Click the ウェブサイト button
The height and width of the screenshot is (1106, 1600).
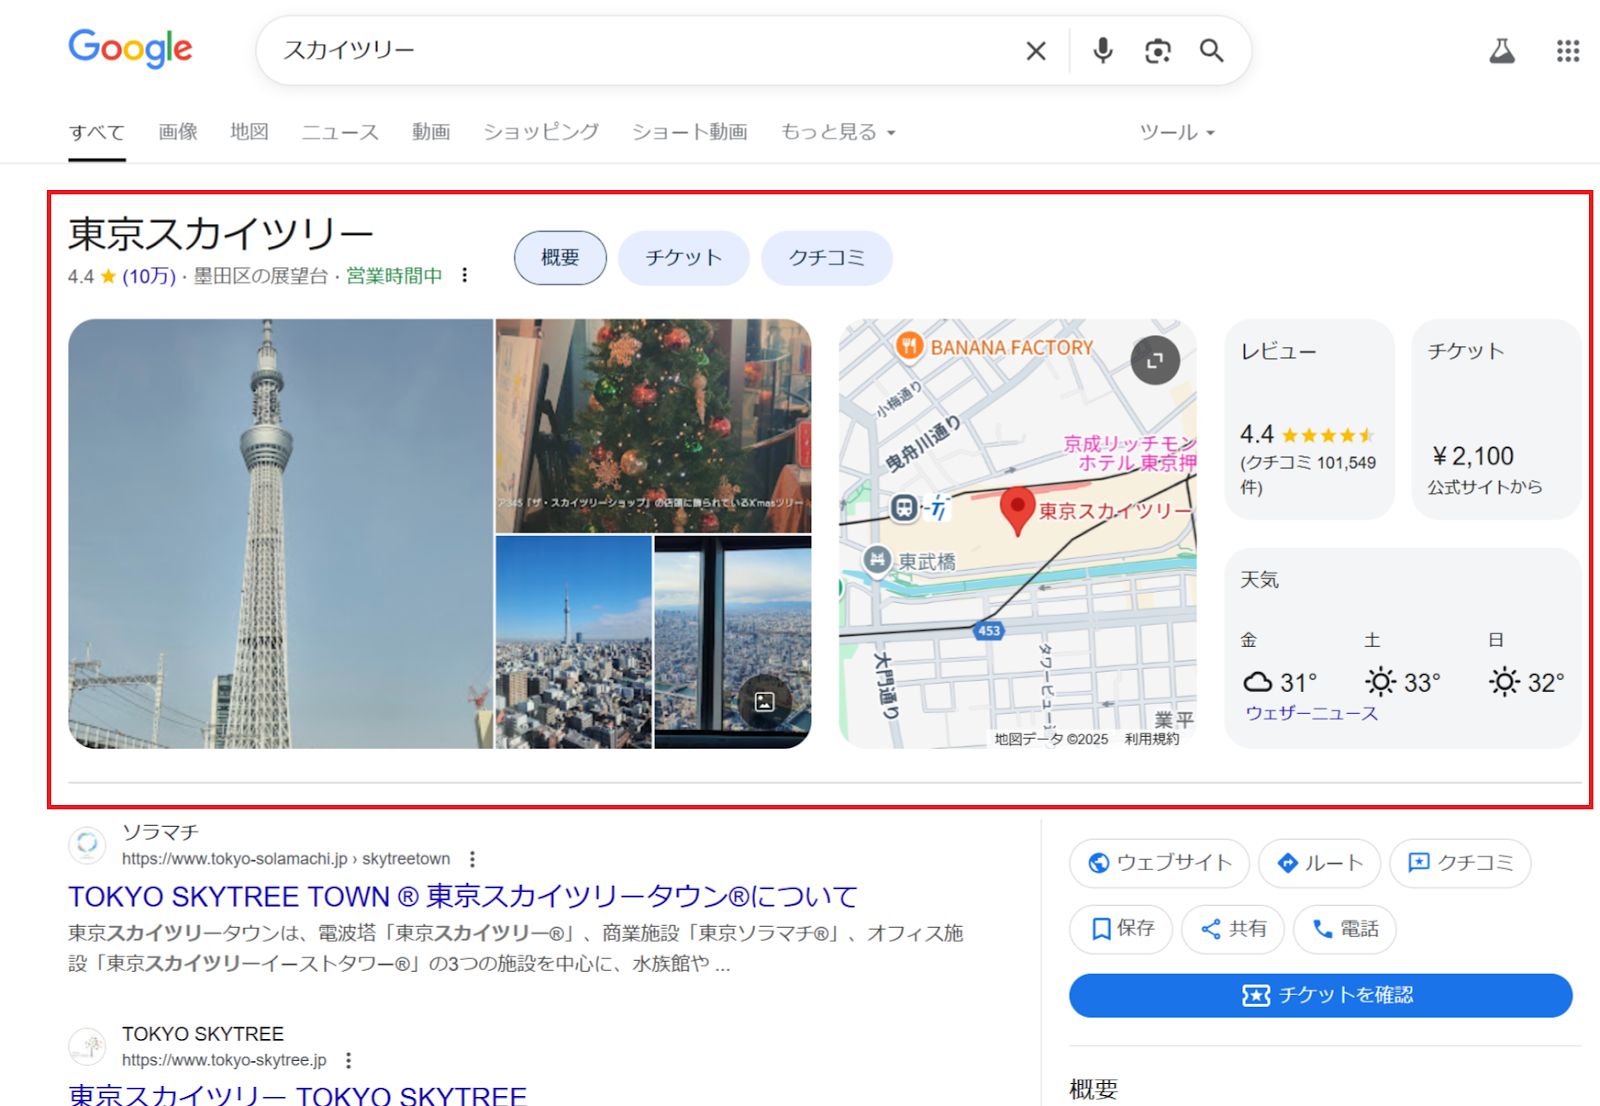click(x=1159, y=863)
